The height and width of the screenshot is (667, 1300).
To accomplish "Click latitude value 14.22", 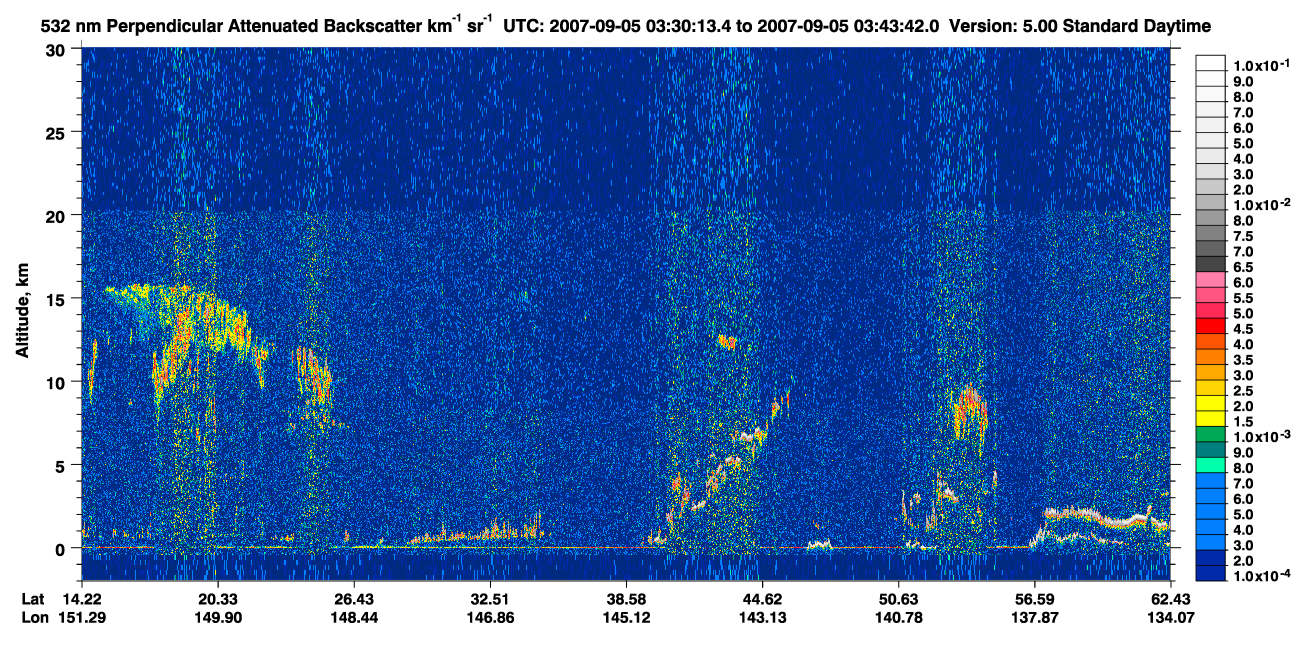I will click(x=81, y=598).
